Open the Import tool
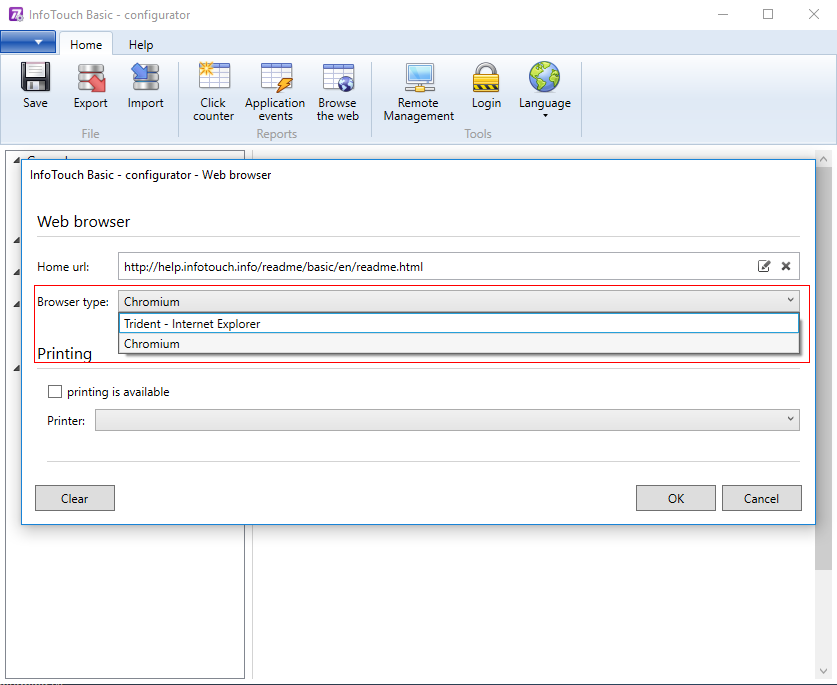The height and width of the screenshot is (685, 837). click(145, 85)
